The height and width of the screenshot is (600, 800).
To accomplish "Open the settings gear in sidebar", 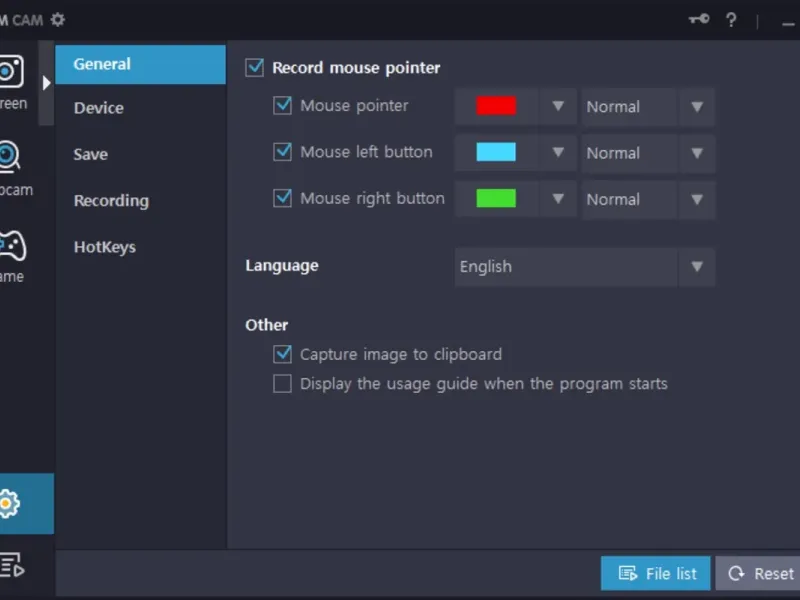I will 10,504.
